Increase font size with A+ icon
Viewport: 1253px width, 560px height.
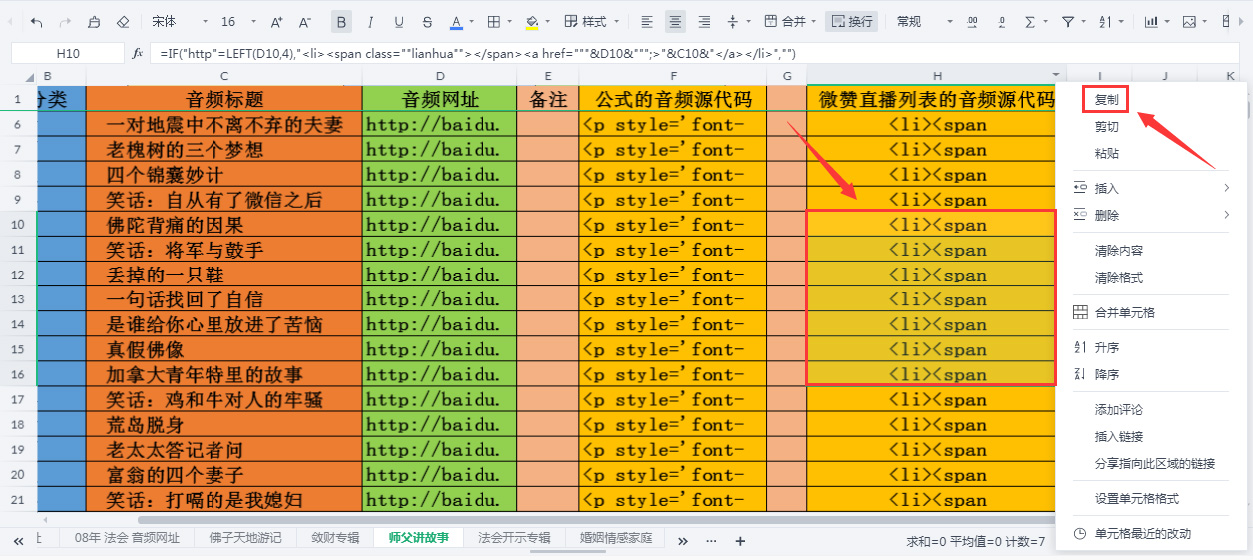coord(277,21)
